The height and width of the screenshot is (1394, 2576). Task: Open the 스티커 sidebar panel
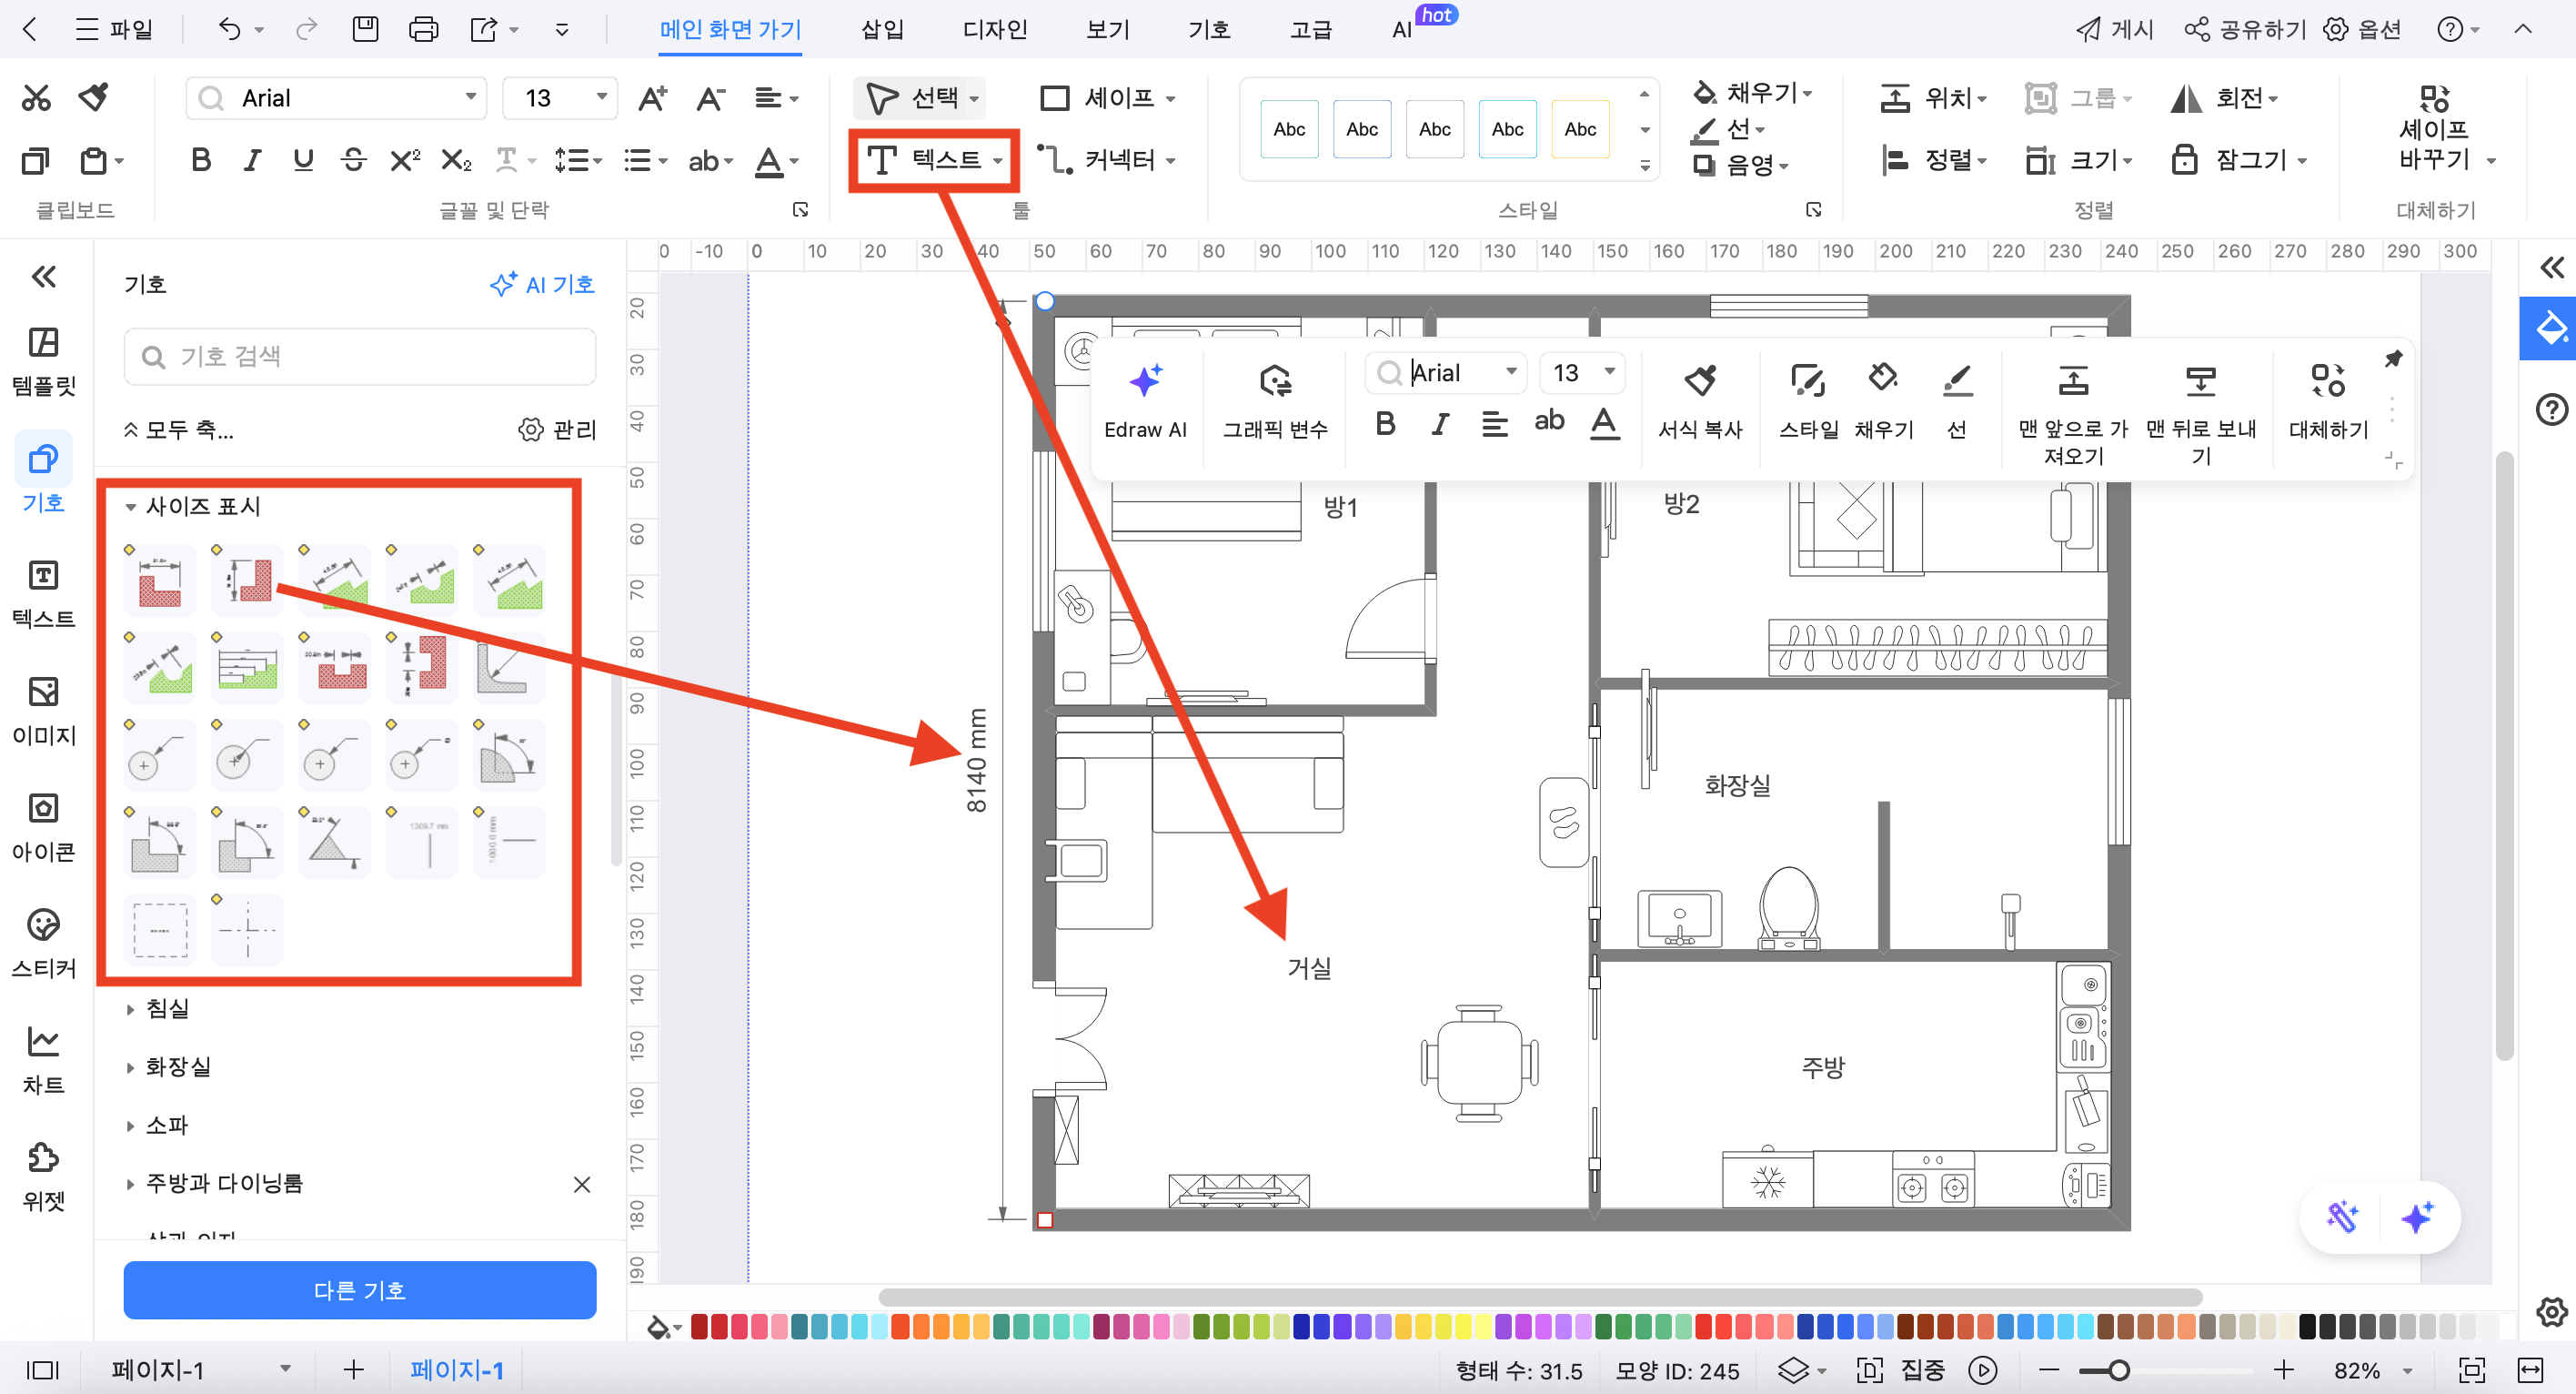tap(43, 944)
